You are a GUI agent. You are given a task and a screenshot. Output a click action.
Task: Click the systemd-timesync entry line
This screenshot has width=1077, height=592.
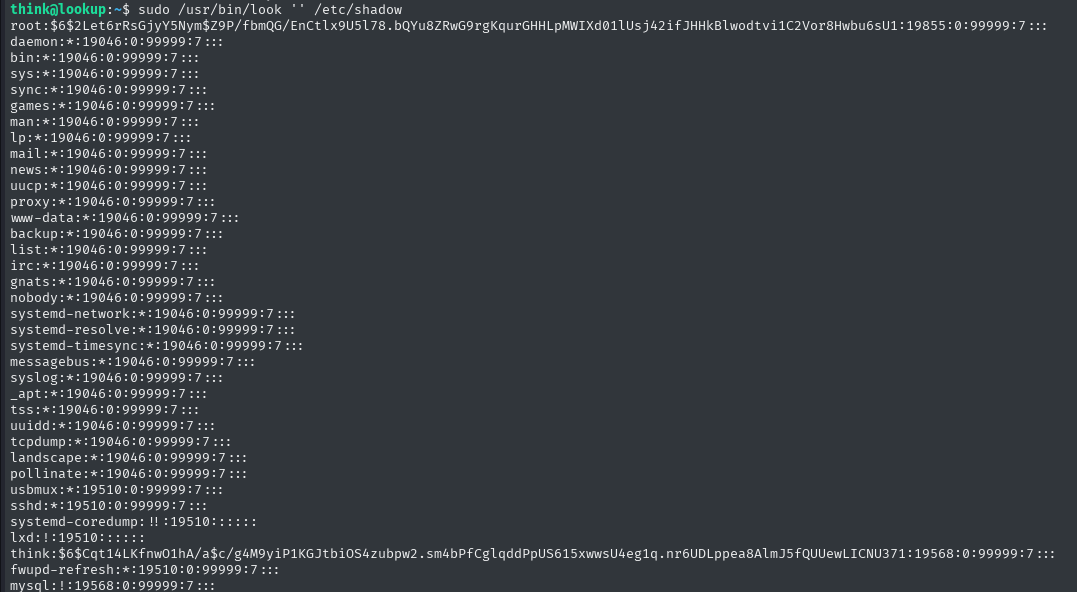click(x=157, y=345)
